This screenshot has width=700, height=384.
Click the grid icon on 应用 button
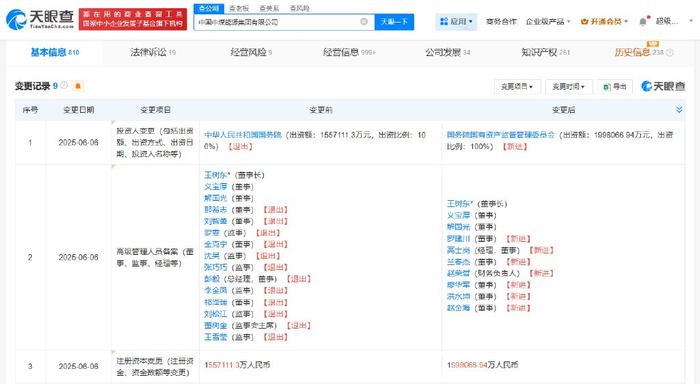[x=444, y=21]
